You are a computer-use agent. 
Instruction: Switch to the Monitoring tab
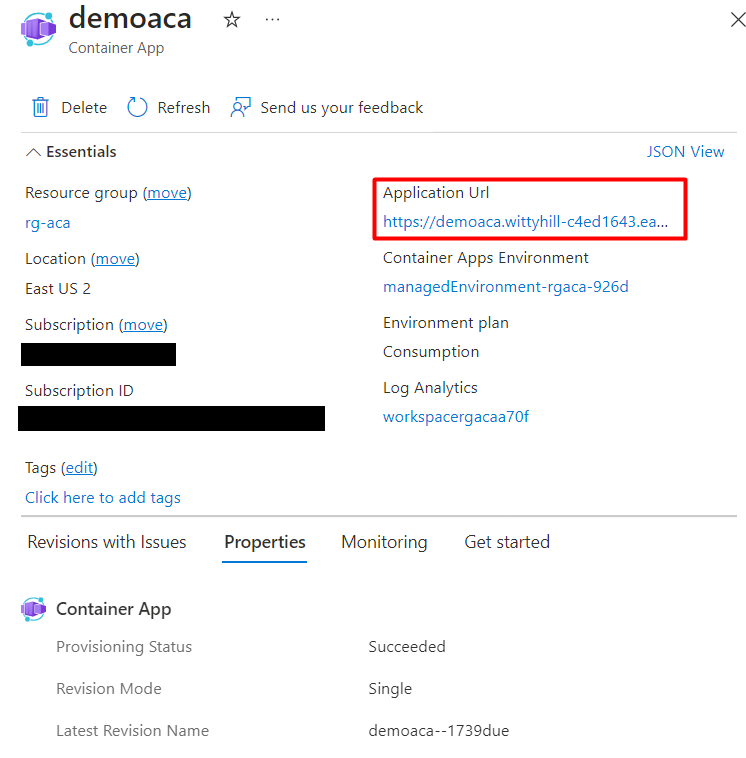pyautogui.click(x=384, y=542)
